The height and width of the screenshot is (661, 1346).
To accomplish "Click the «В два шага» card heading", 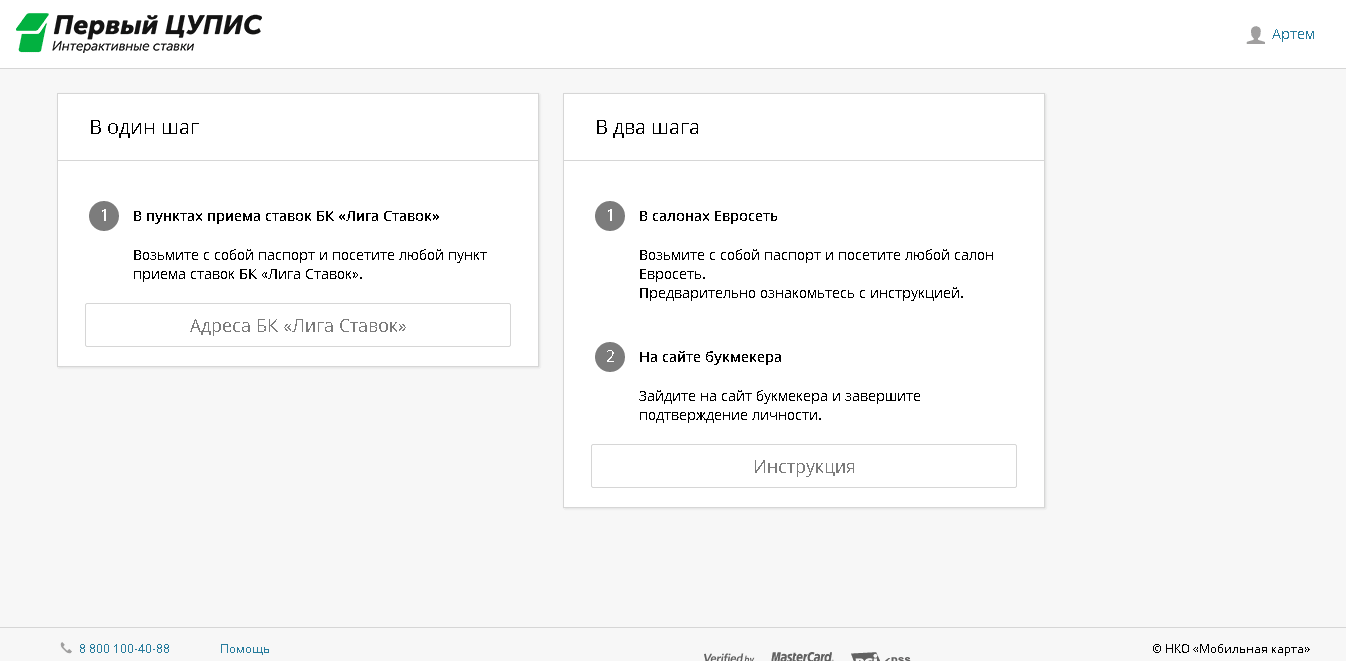I will click(647, 127).
